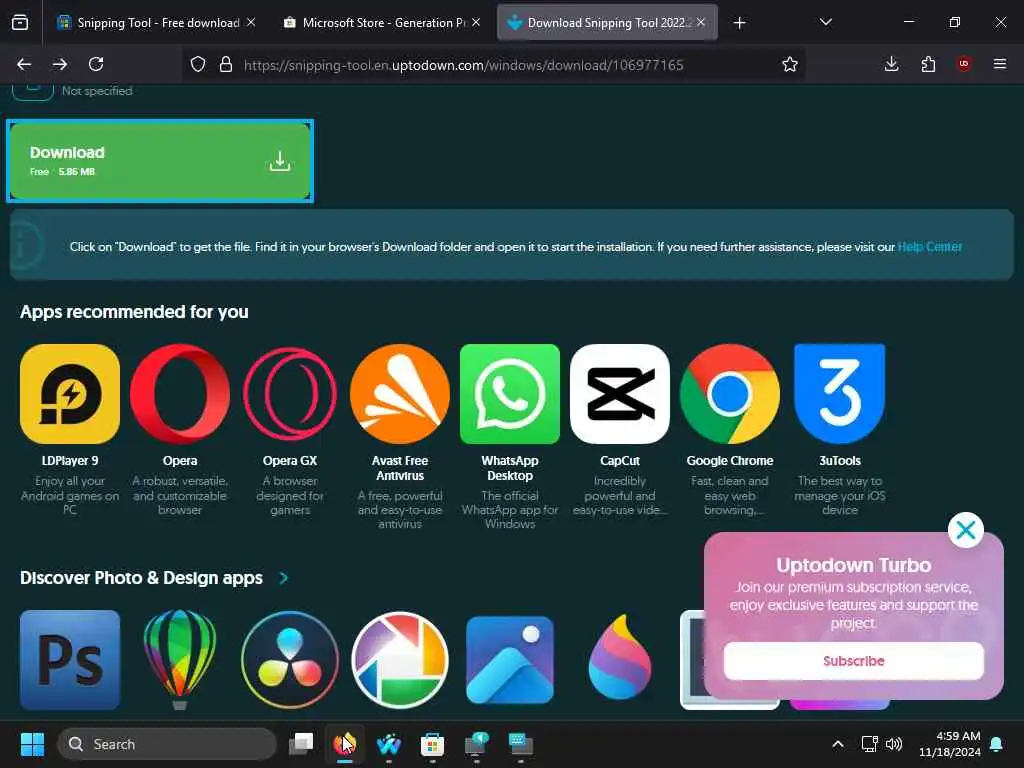Open the WhatsApp Desktop icon
This screenshot has height=768, width=1024.
(510, 394)
